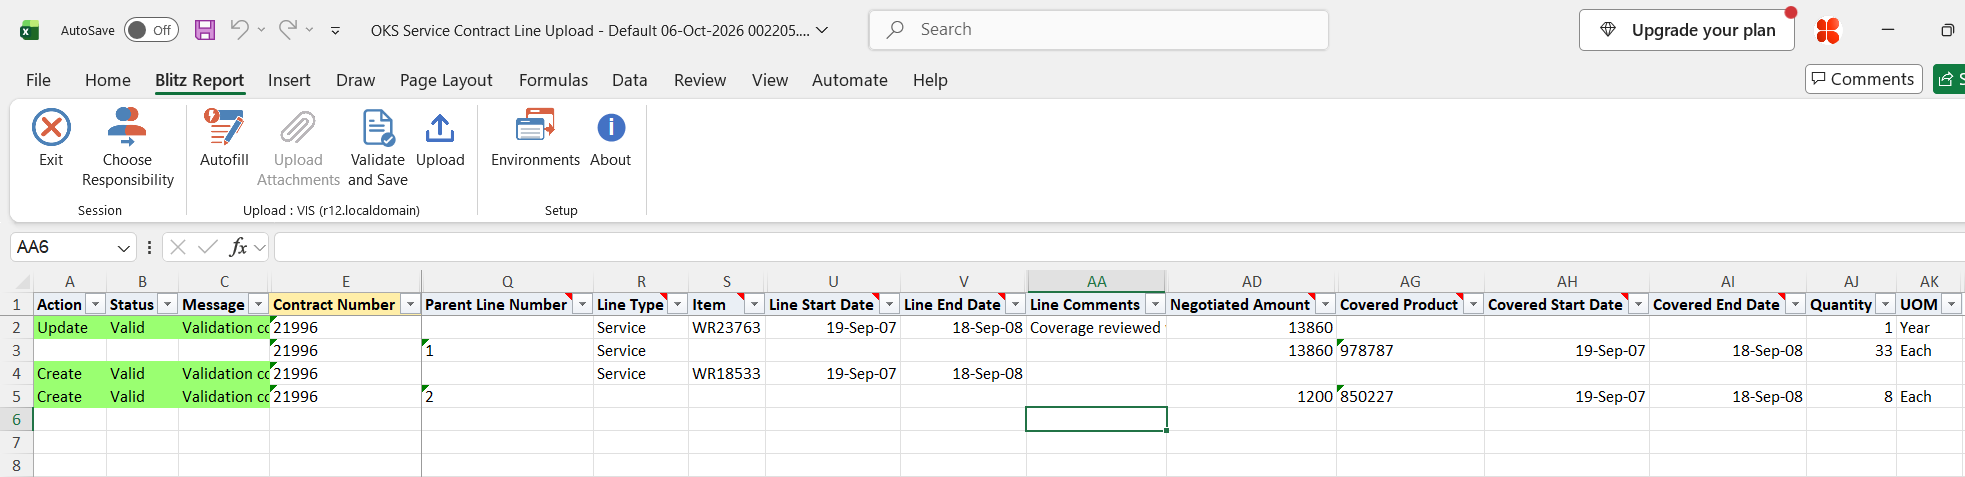Viewport: 1965px width, 477px height.
Task: Select column header AA
Action: point(1096,282)
